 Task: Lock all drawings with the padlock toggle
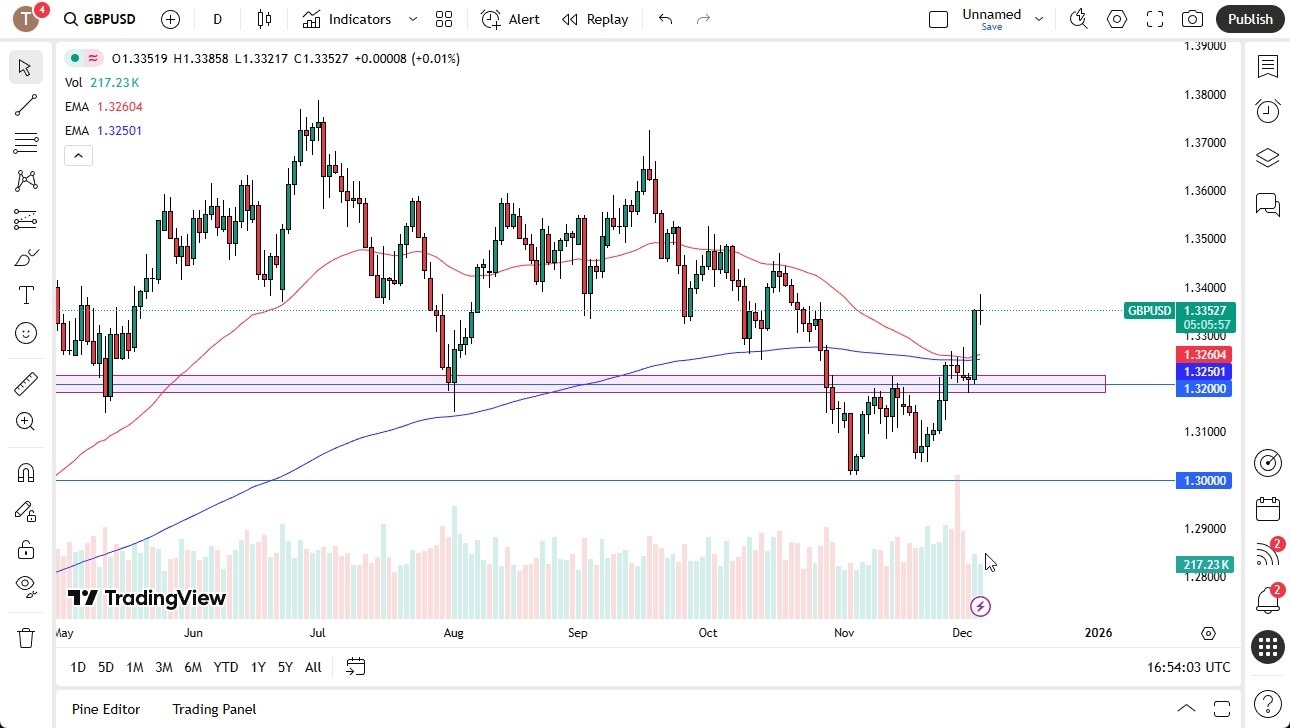pos(26,549)
